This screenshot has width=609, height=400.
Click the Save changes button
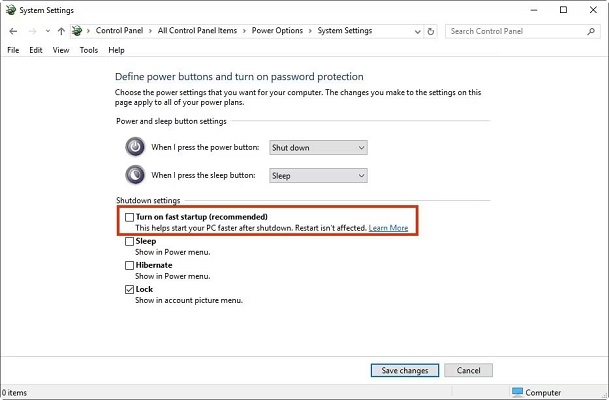(x=405, y=370)
